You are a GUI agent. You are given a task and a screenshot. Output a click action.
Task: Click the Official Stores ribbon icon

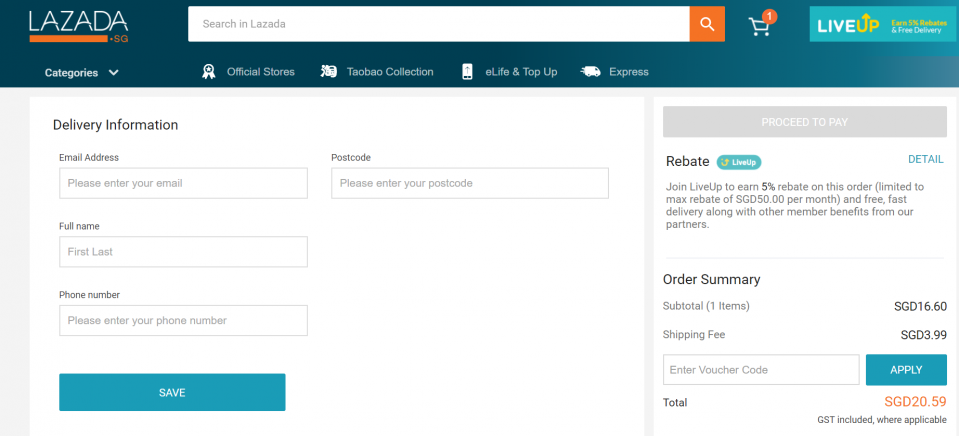[208, 72]
